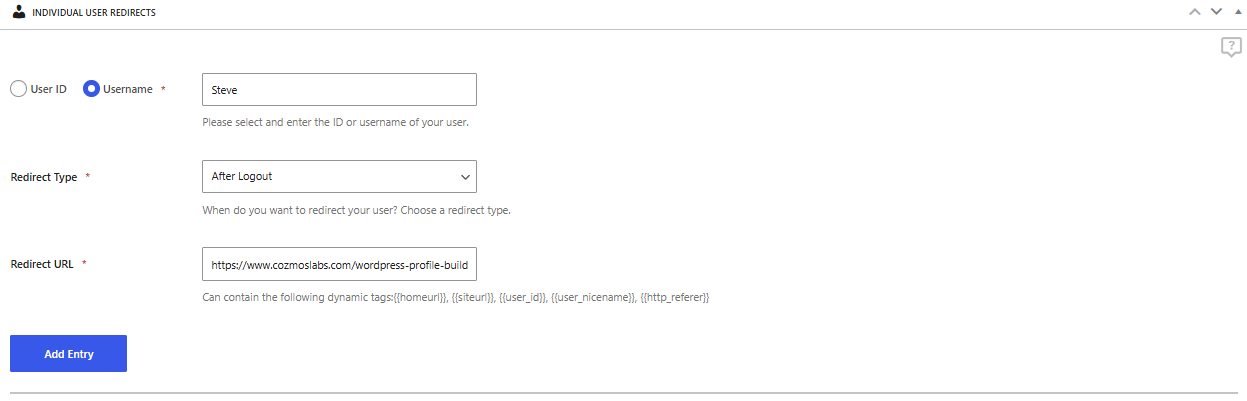Viewport: 1247px width, 401px height.
Task: Click the chevron arrow of Redirect Type select
Action: (x=465, y=177)
